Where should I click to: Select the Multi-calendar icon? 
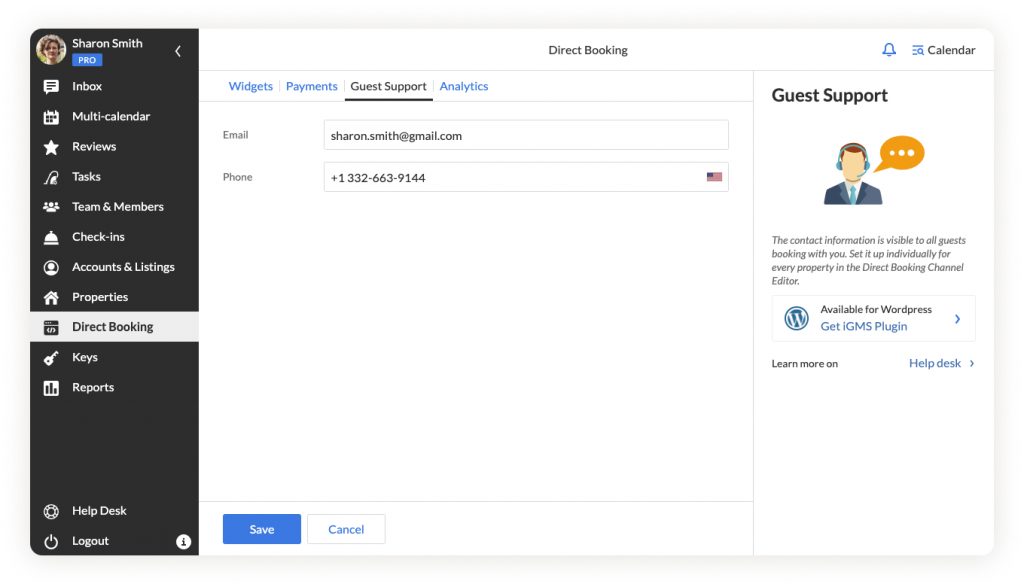coord(51,116)
